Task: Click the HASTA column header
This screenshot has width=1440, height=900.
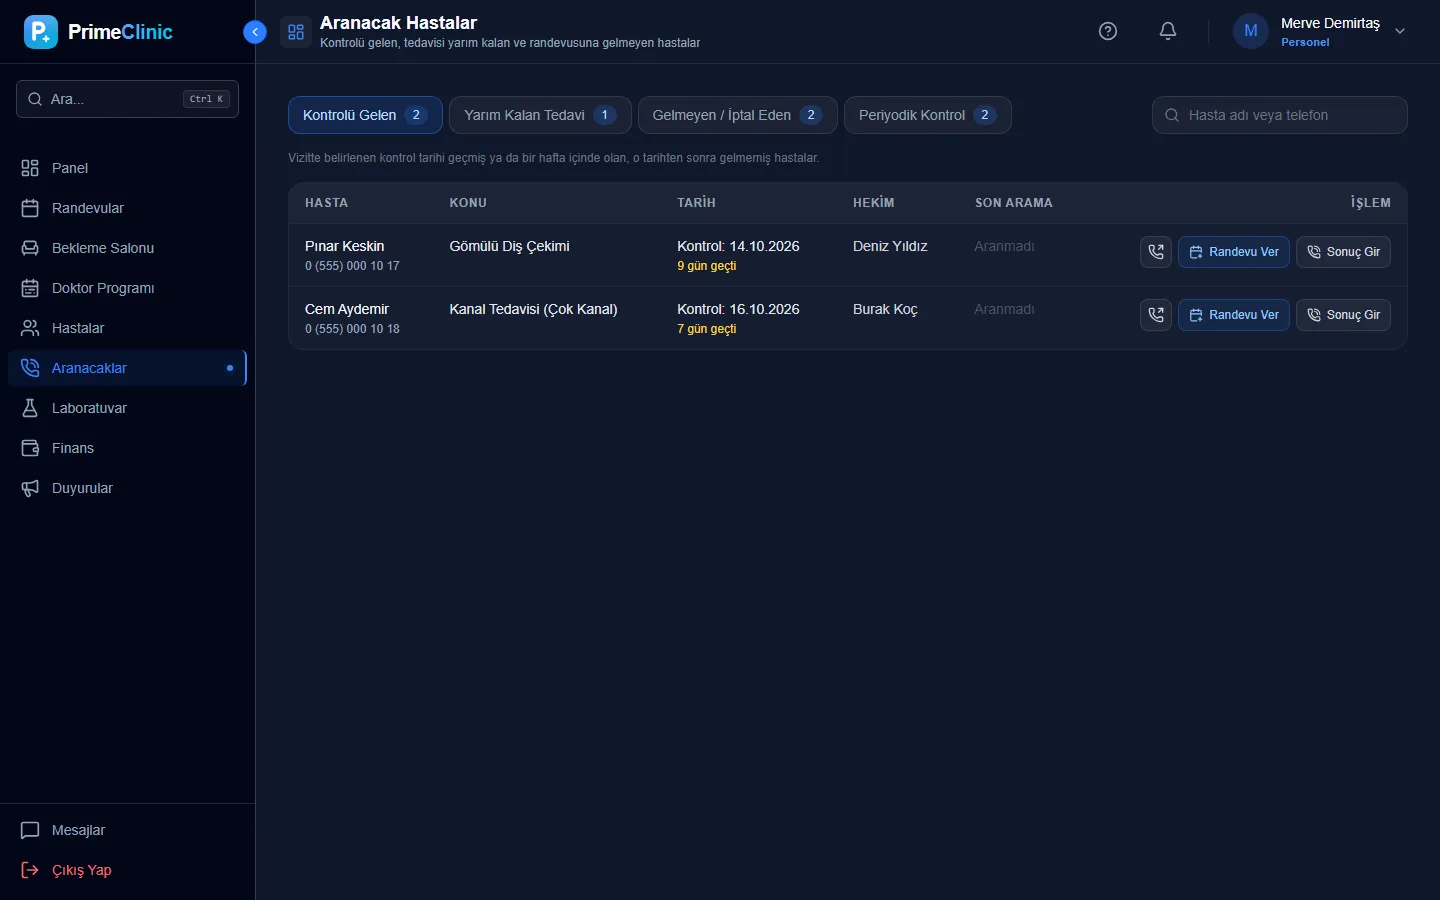Action: (x=327, y=203)
